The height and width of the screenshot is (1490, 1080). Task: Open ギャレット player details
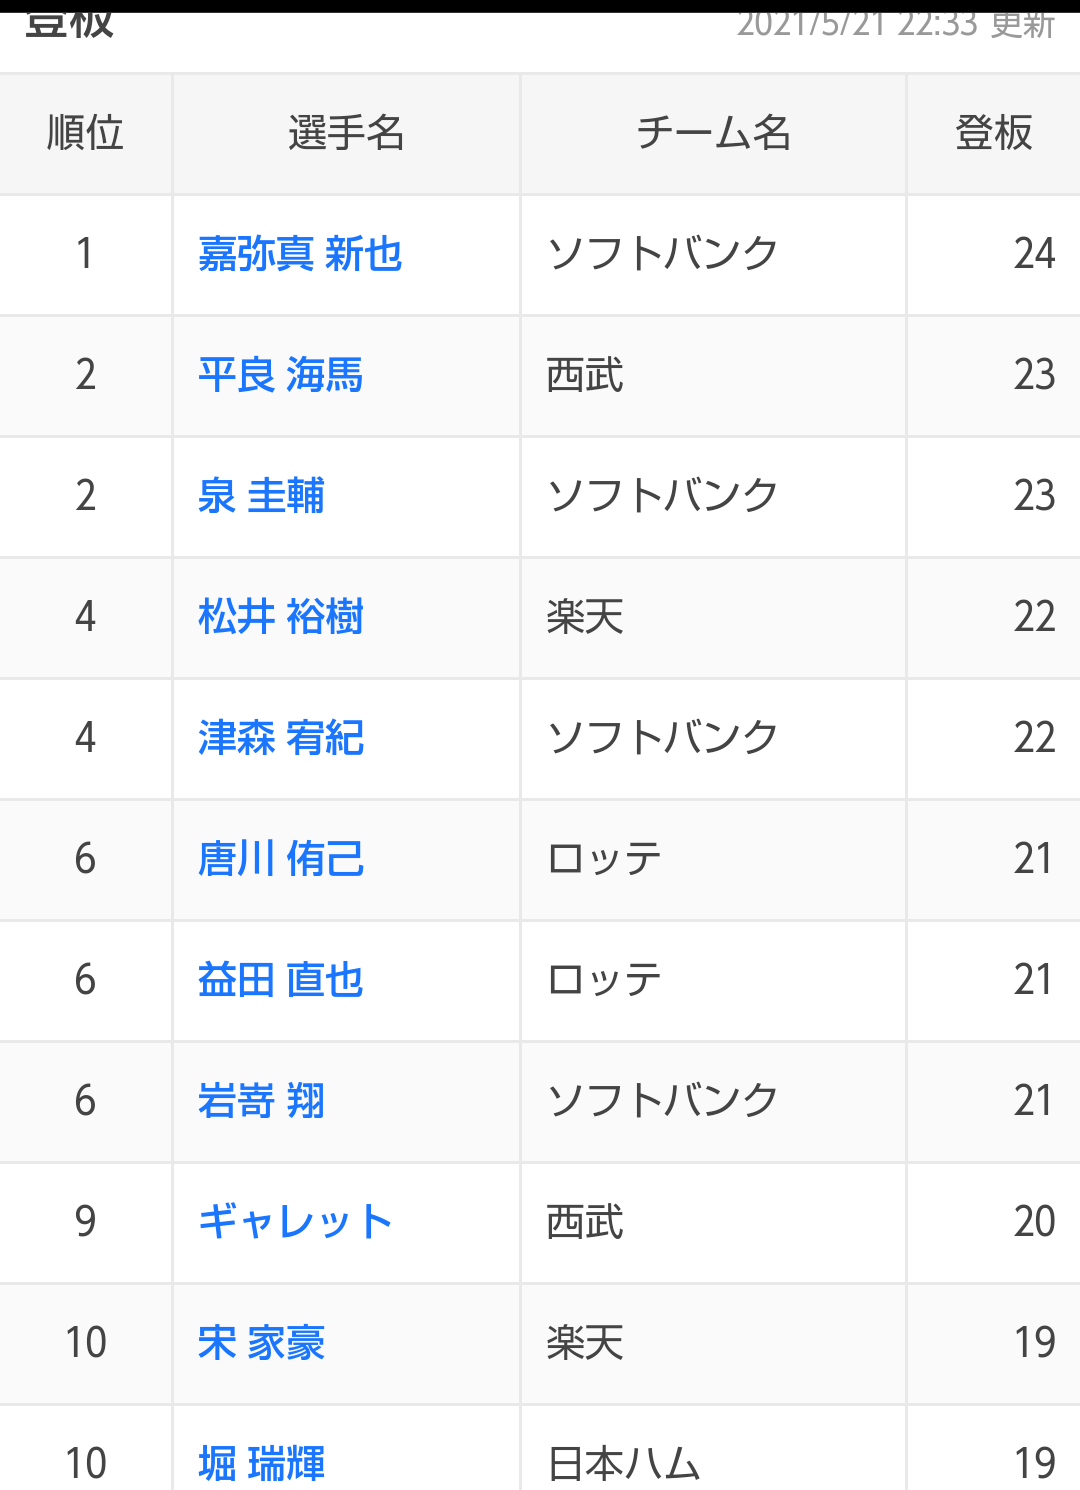(295, 1222)
